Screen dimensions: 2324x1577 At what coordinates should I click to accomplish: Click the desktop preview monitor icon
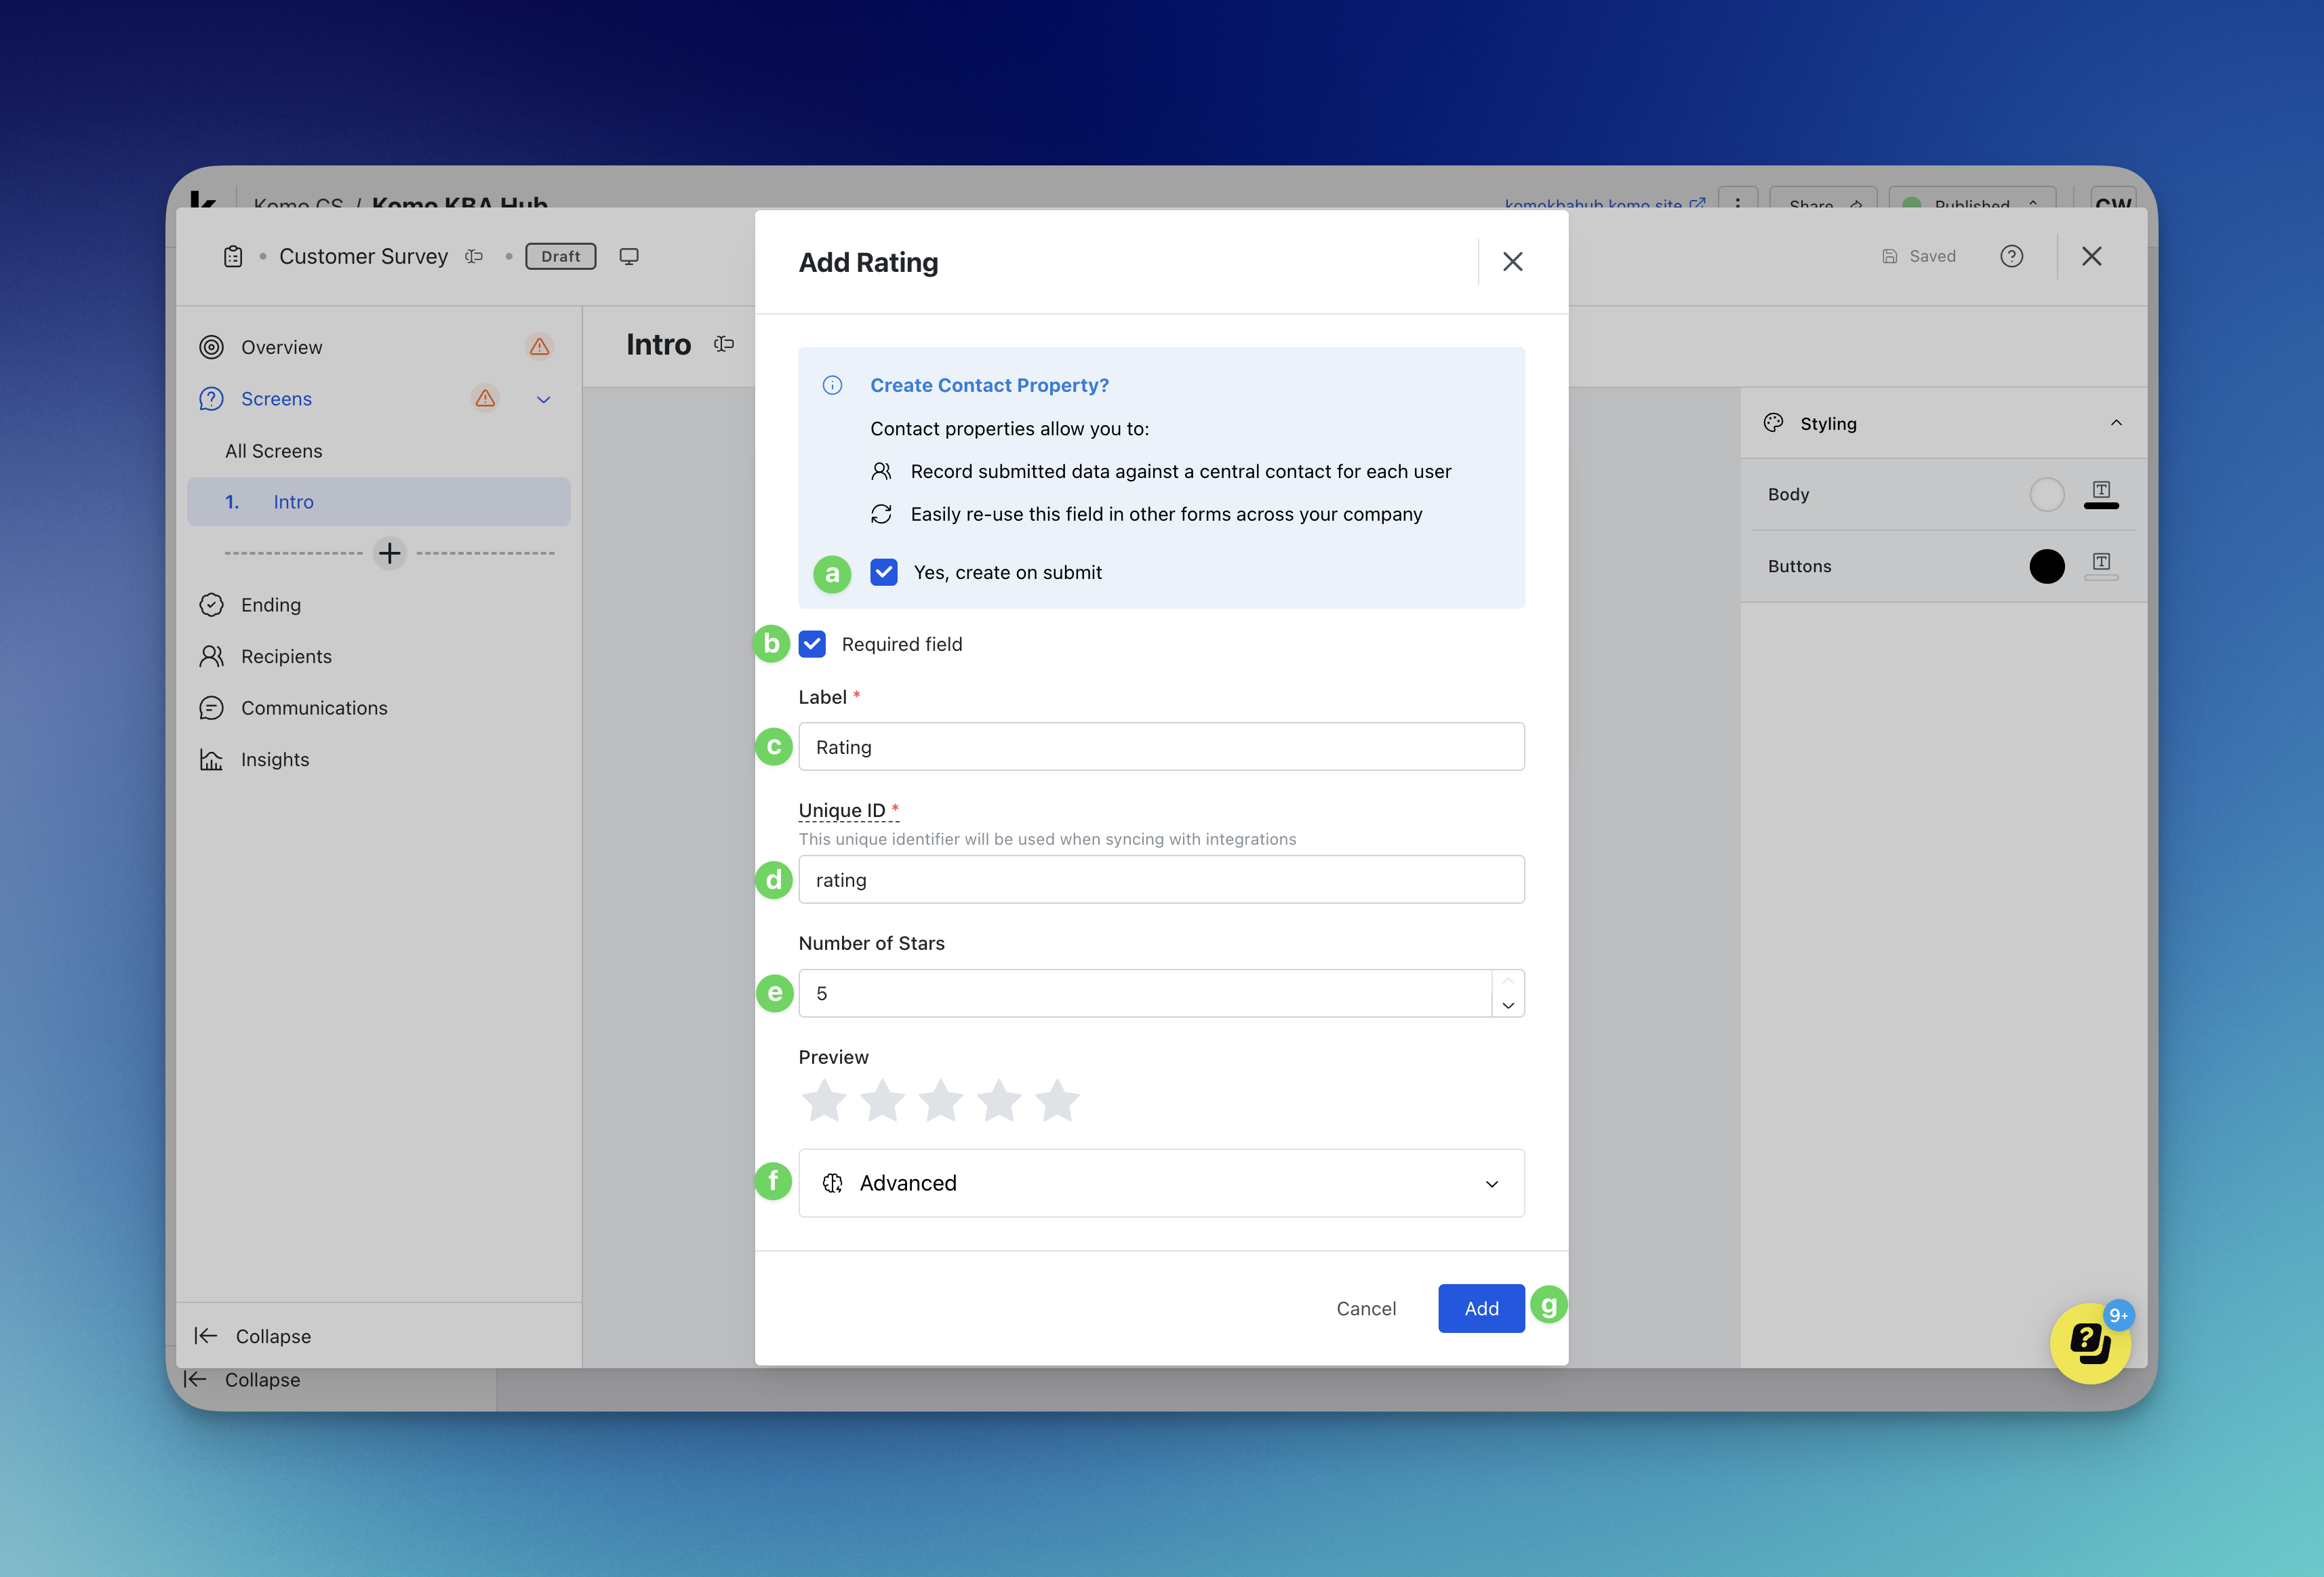coord(629,256)
